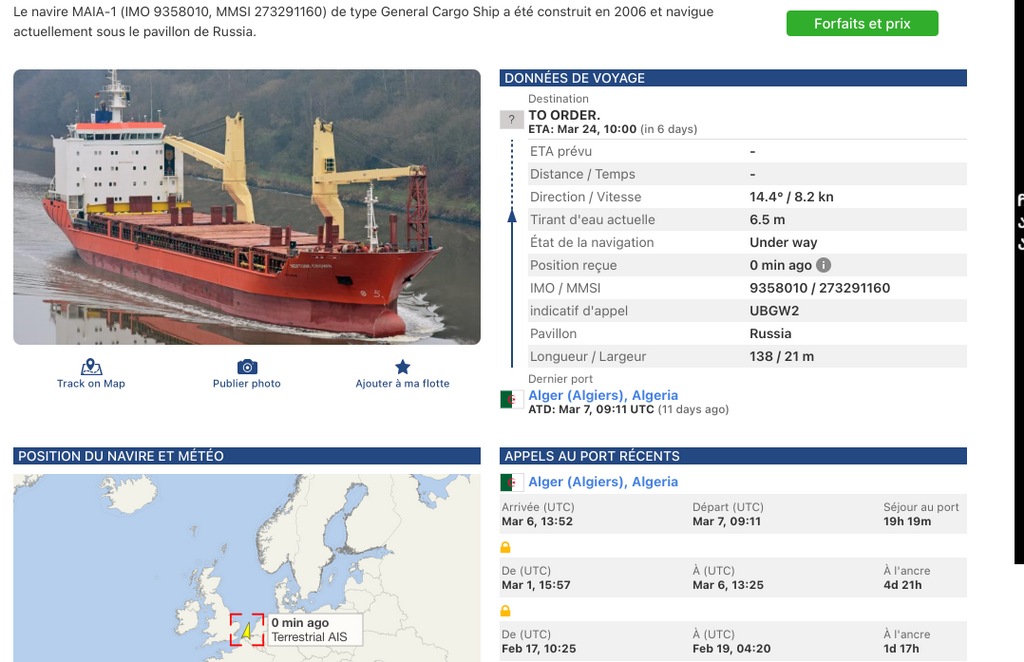The height and width of the screenshot is (662, 1024).
Task: Click ATD Mar 7, 09:11 UTC text
Action: (x=591, y=409)
